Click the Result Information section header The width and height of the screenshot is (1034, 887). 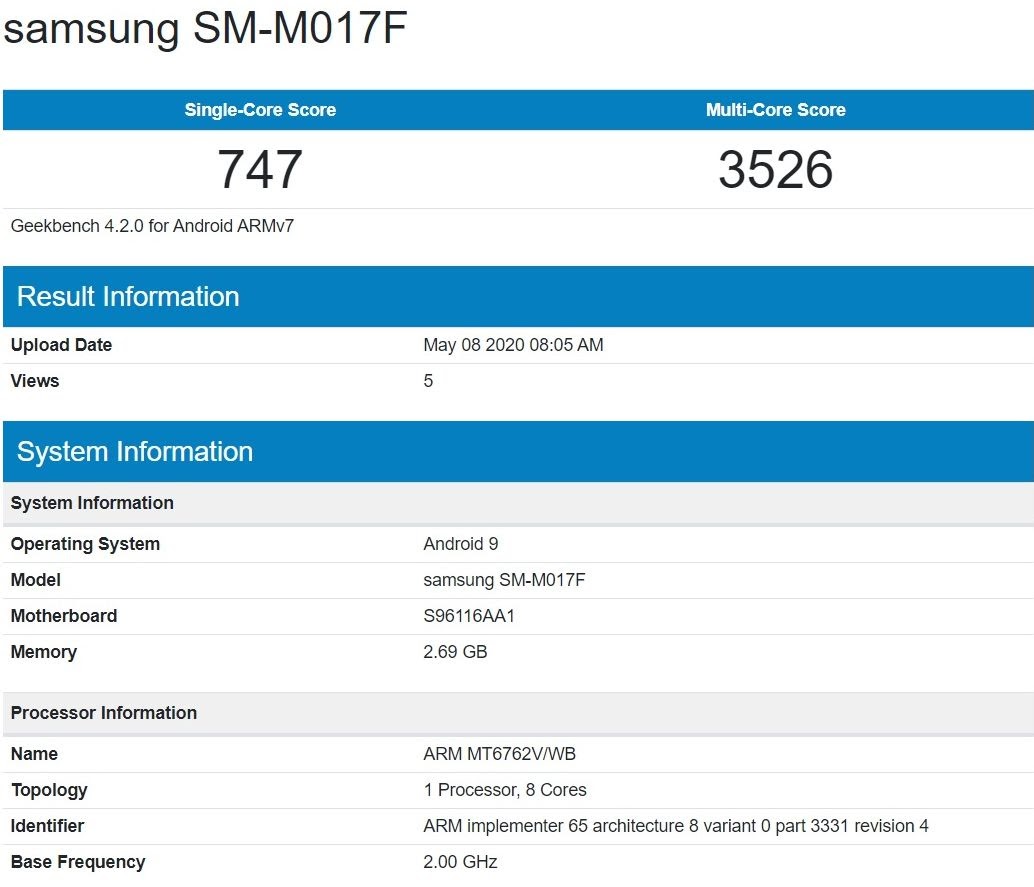128,296
